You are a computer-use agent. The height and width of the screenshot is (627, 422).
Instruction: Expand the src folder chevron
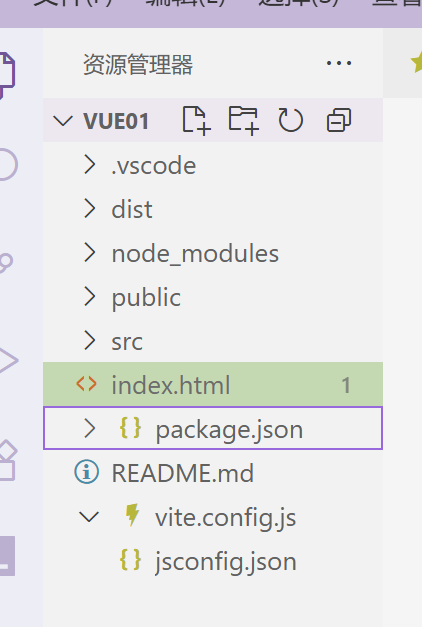pos(90,341)
